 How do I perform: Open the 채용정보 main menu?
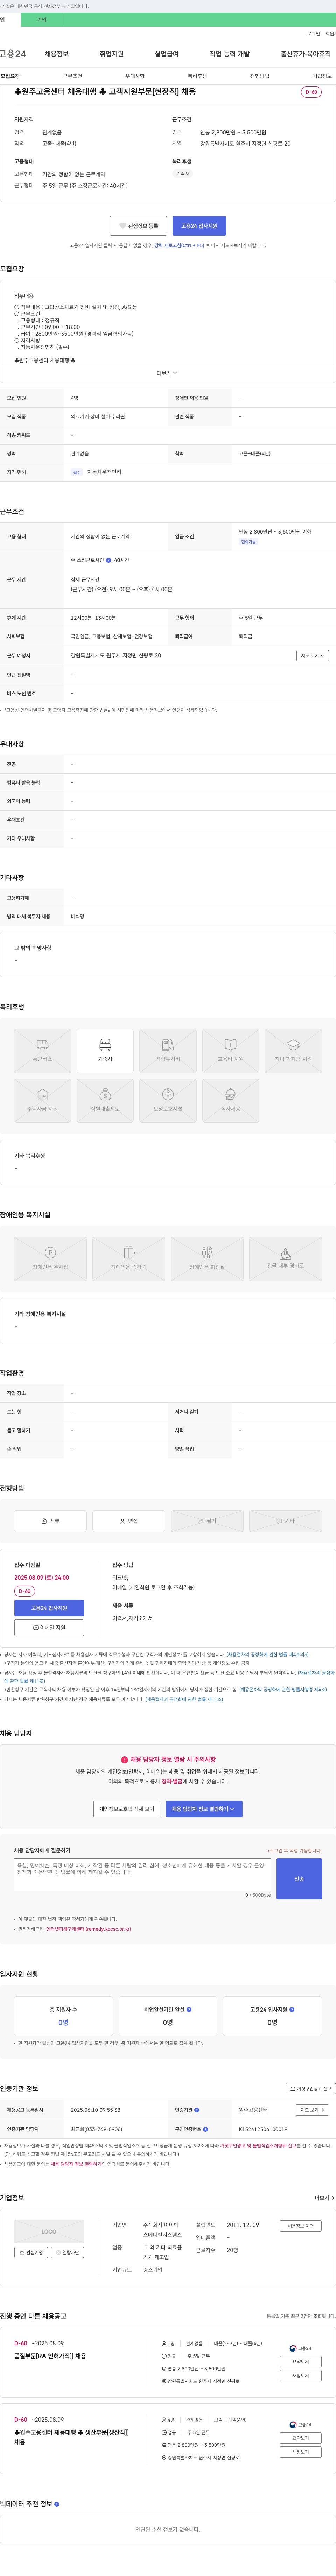click(x=57, y=54)
